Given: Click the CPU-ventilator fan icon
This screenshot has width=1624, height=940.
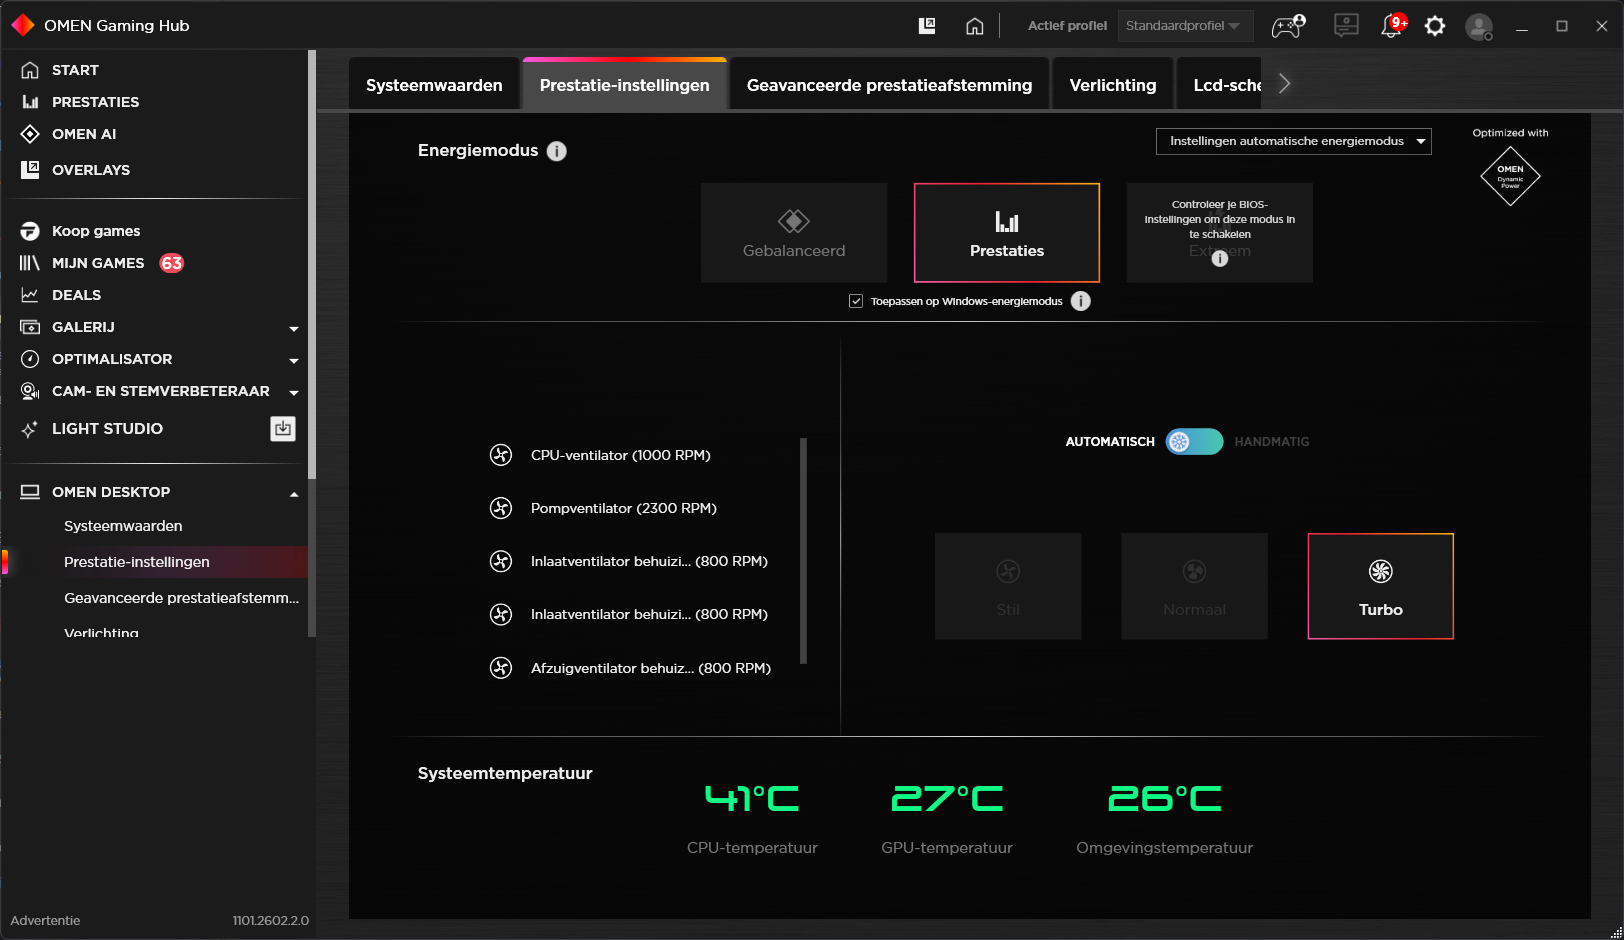Looking at the screenshot, I should [x=501, y=455].
